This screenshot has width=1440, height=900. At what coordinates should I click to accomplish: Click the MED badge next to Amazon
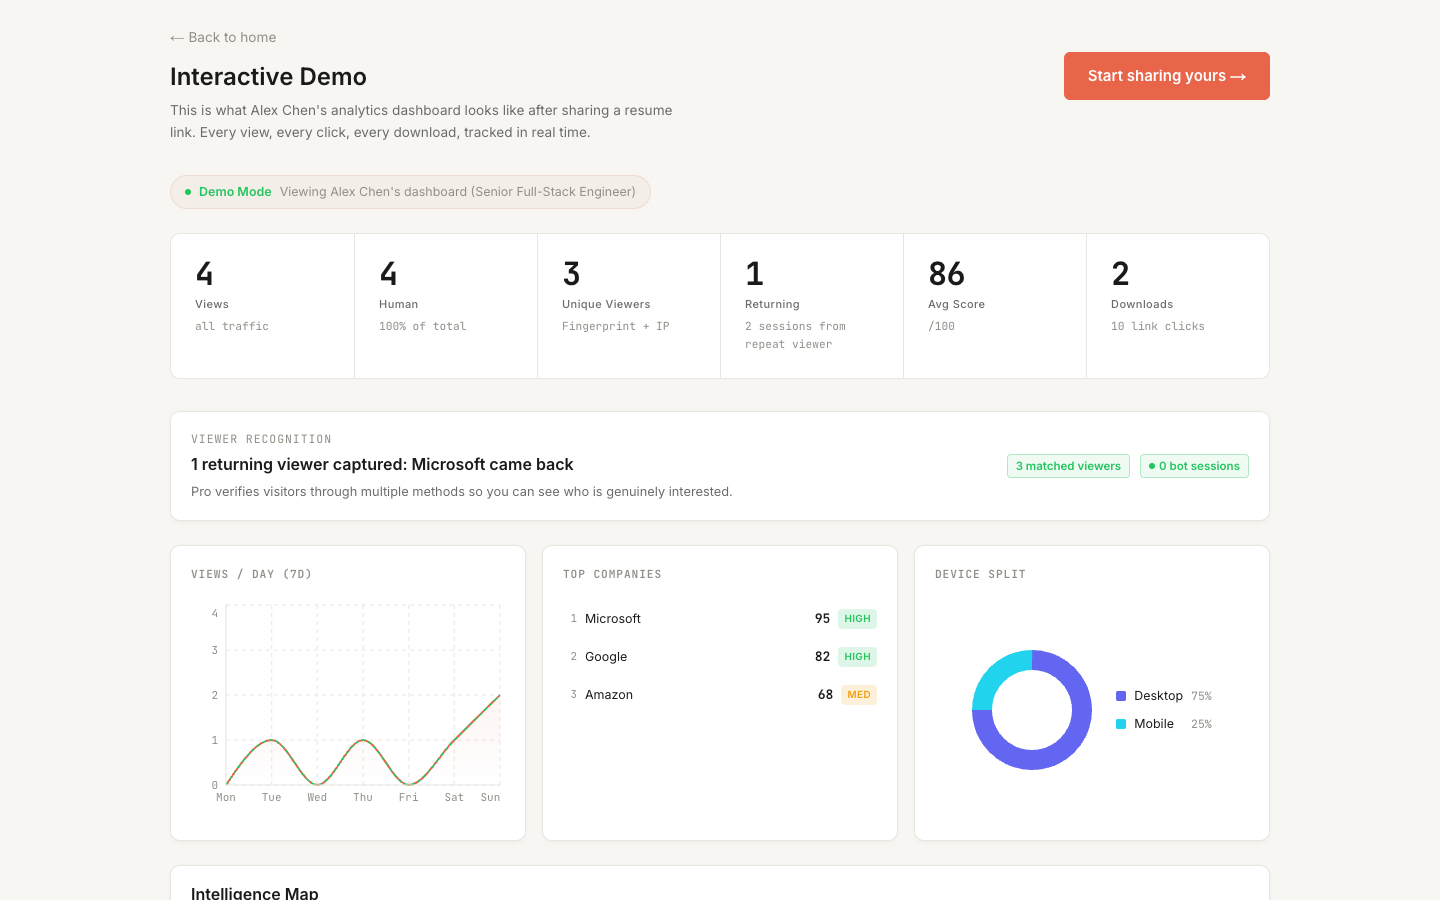[857, 694]
